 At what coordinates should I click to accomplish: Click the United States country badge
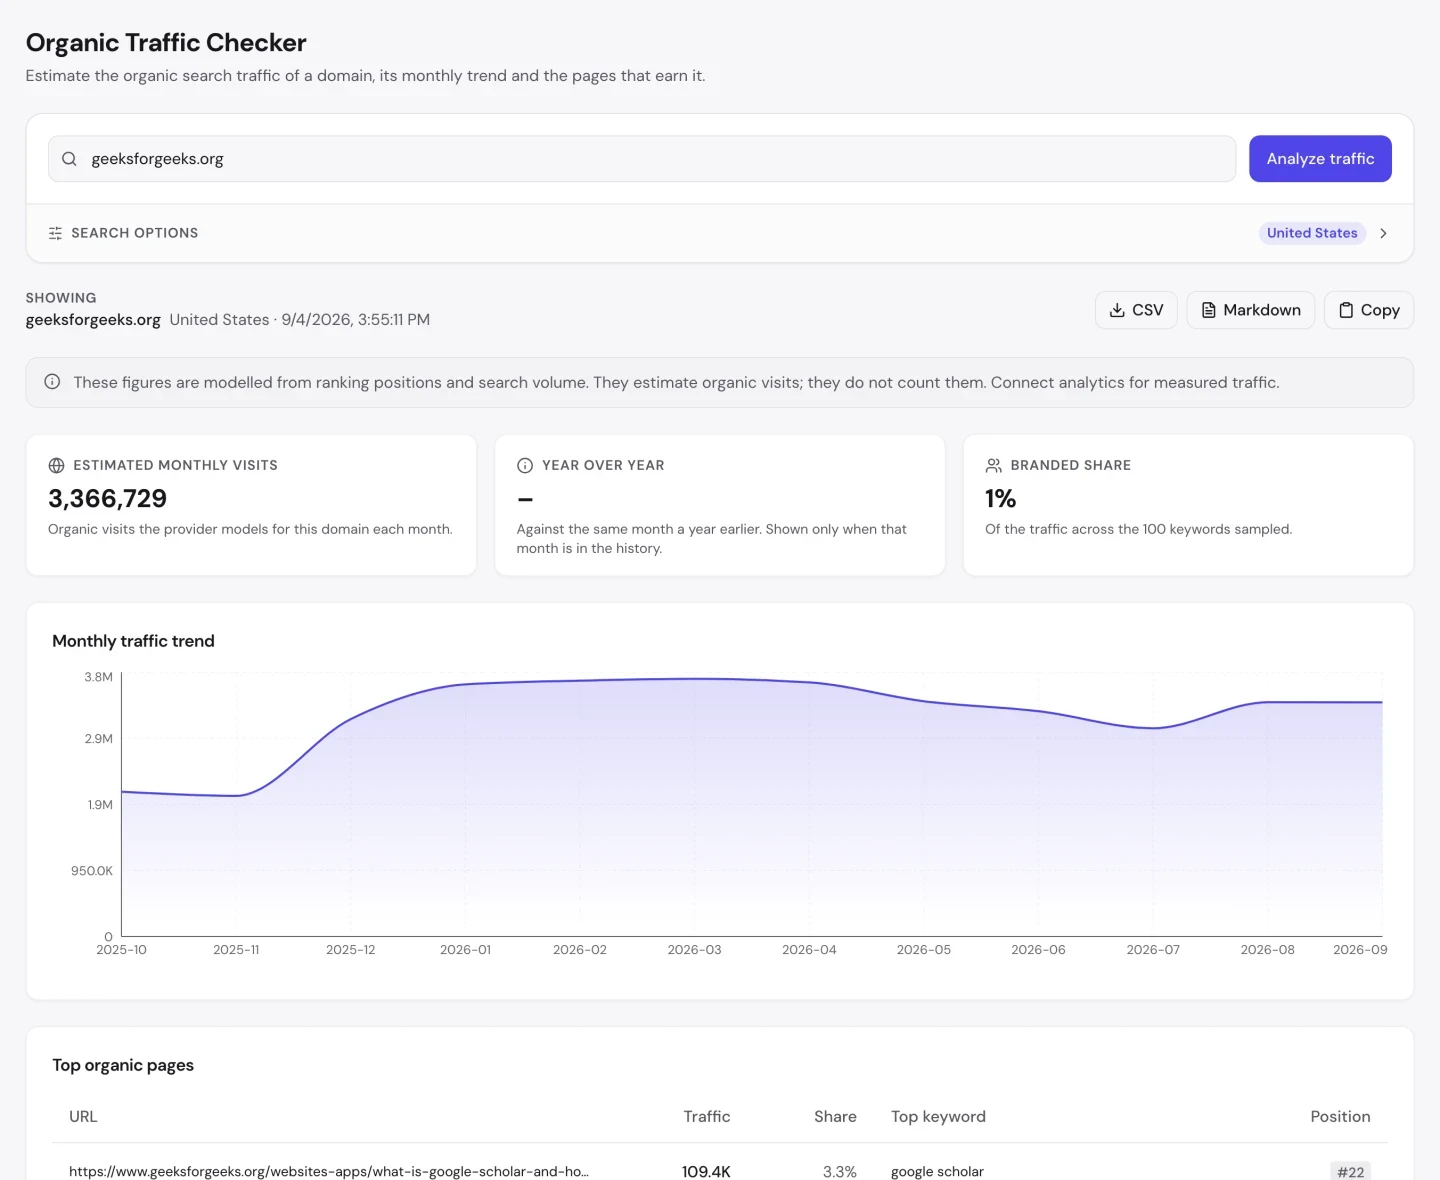[1312, 233]
